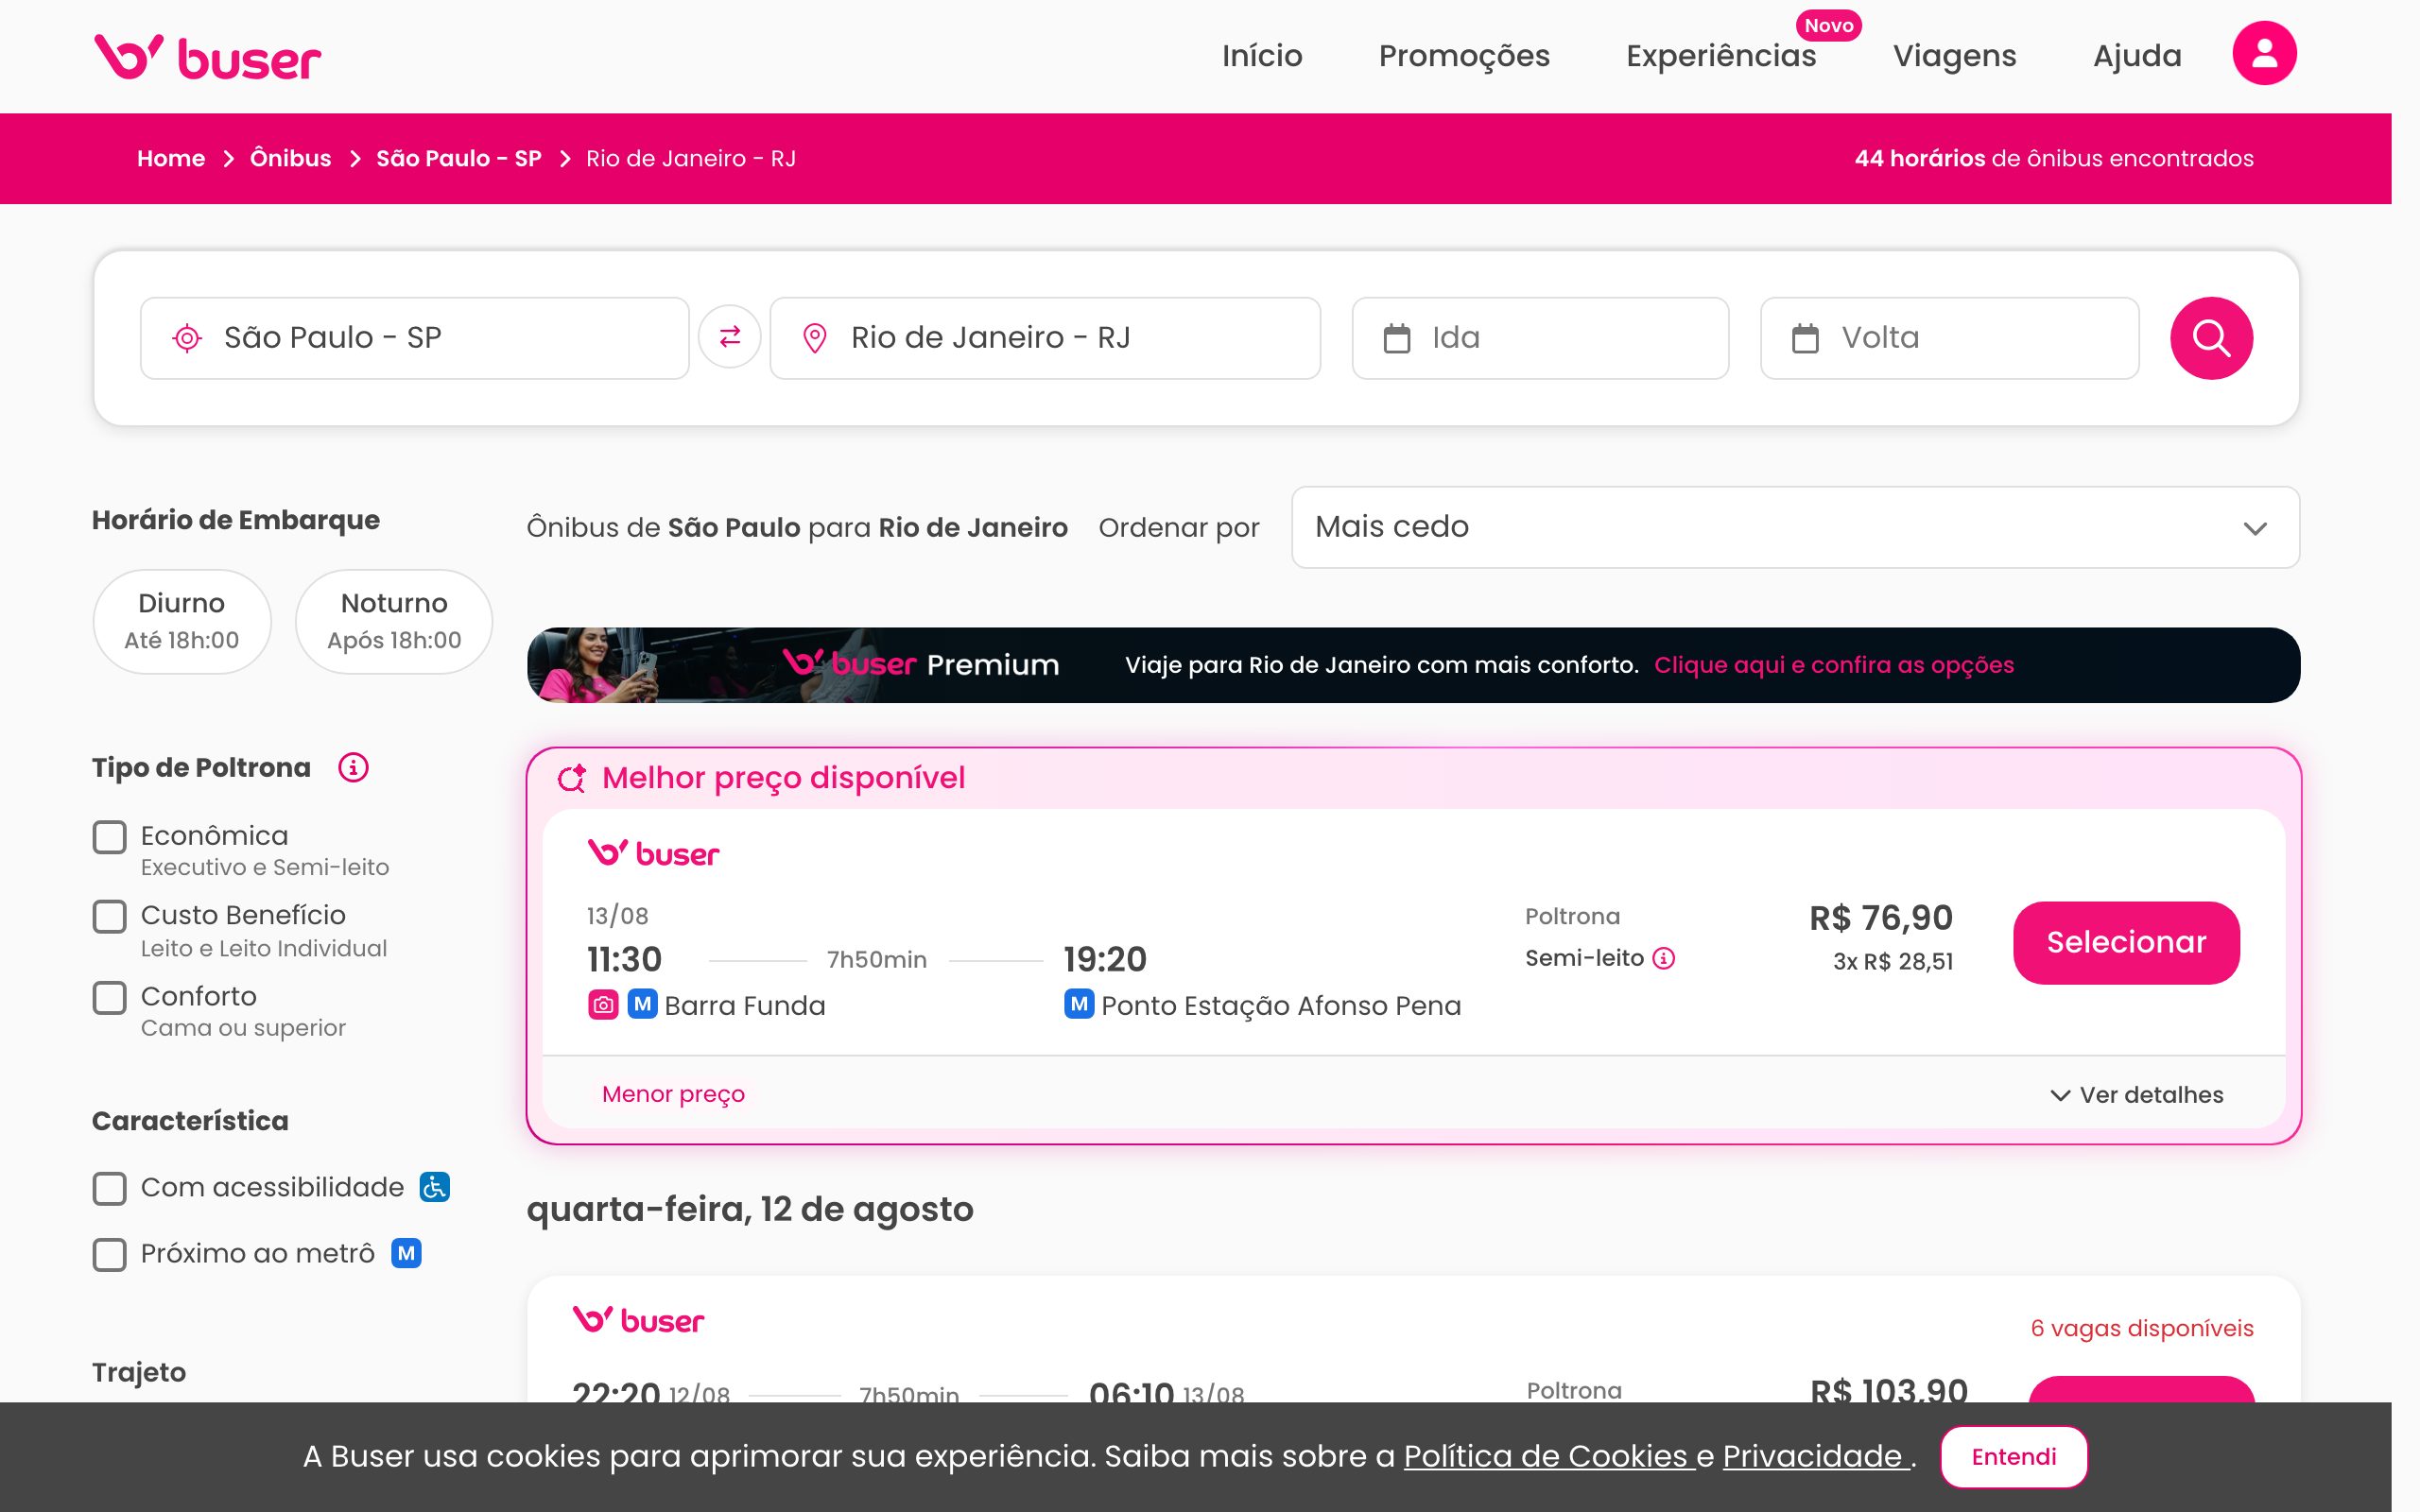Click the Ida departure date field
This screenshot has height=1512, width=2420.
pyautogui.click(x=1540, y=338)
